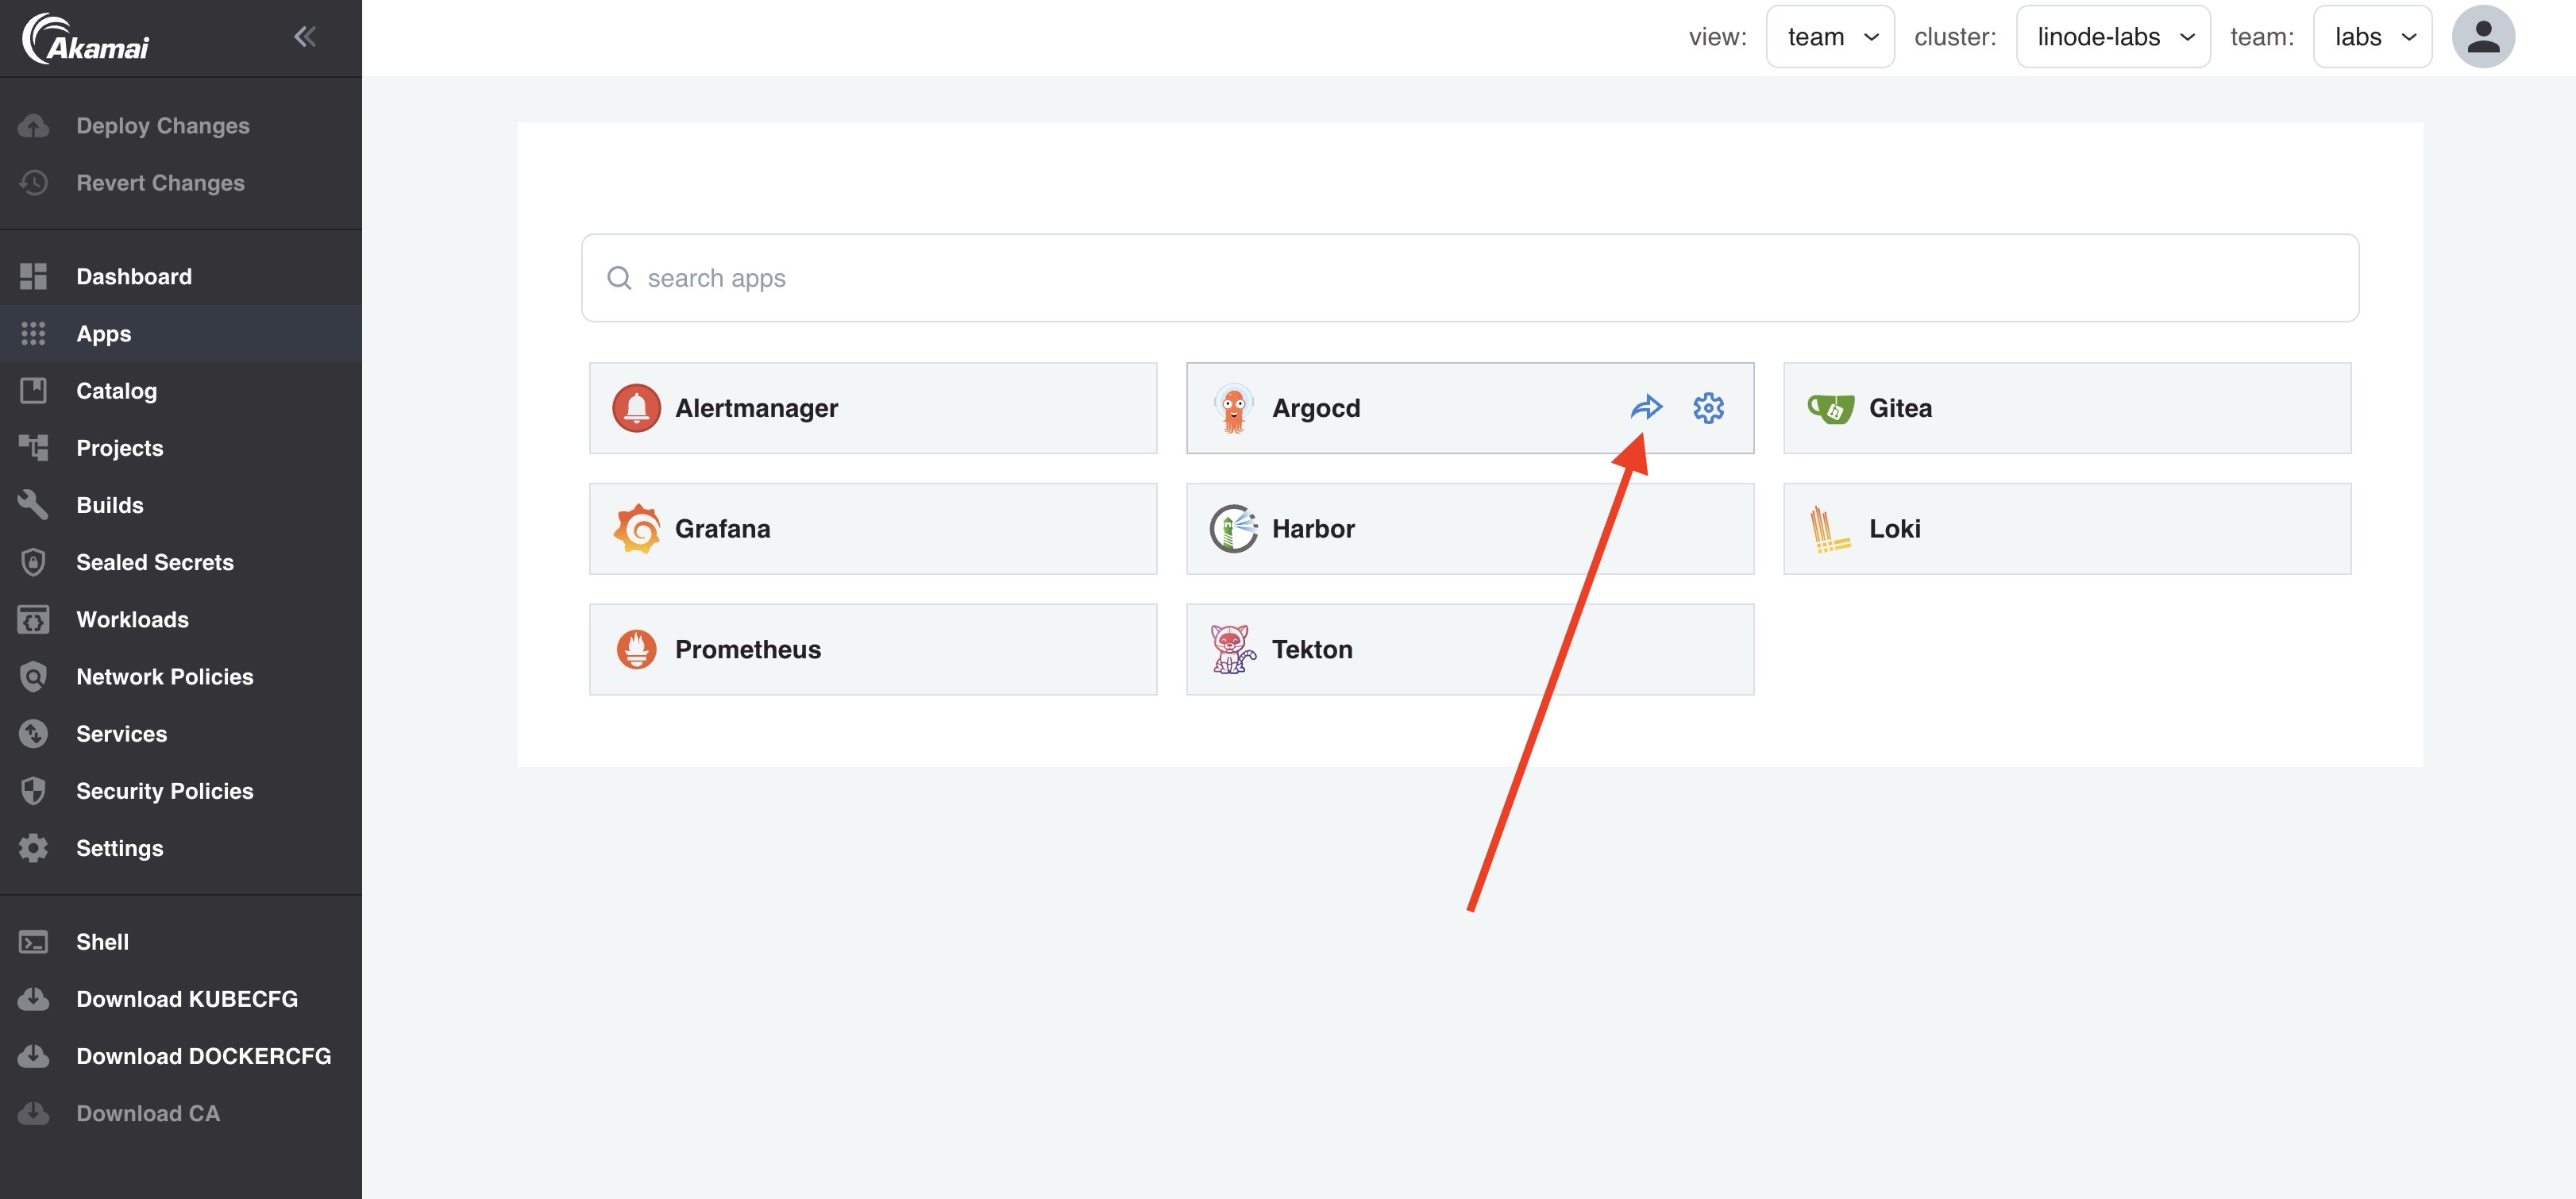2576x1199 pixels.
Task: Focus the search apps input field
Action: click(1470, 278)
